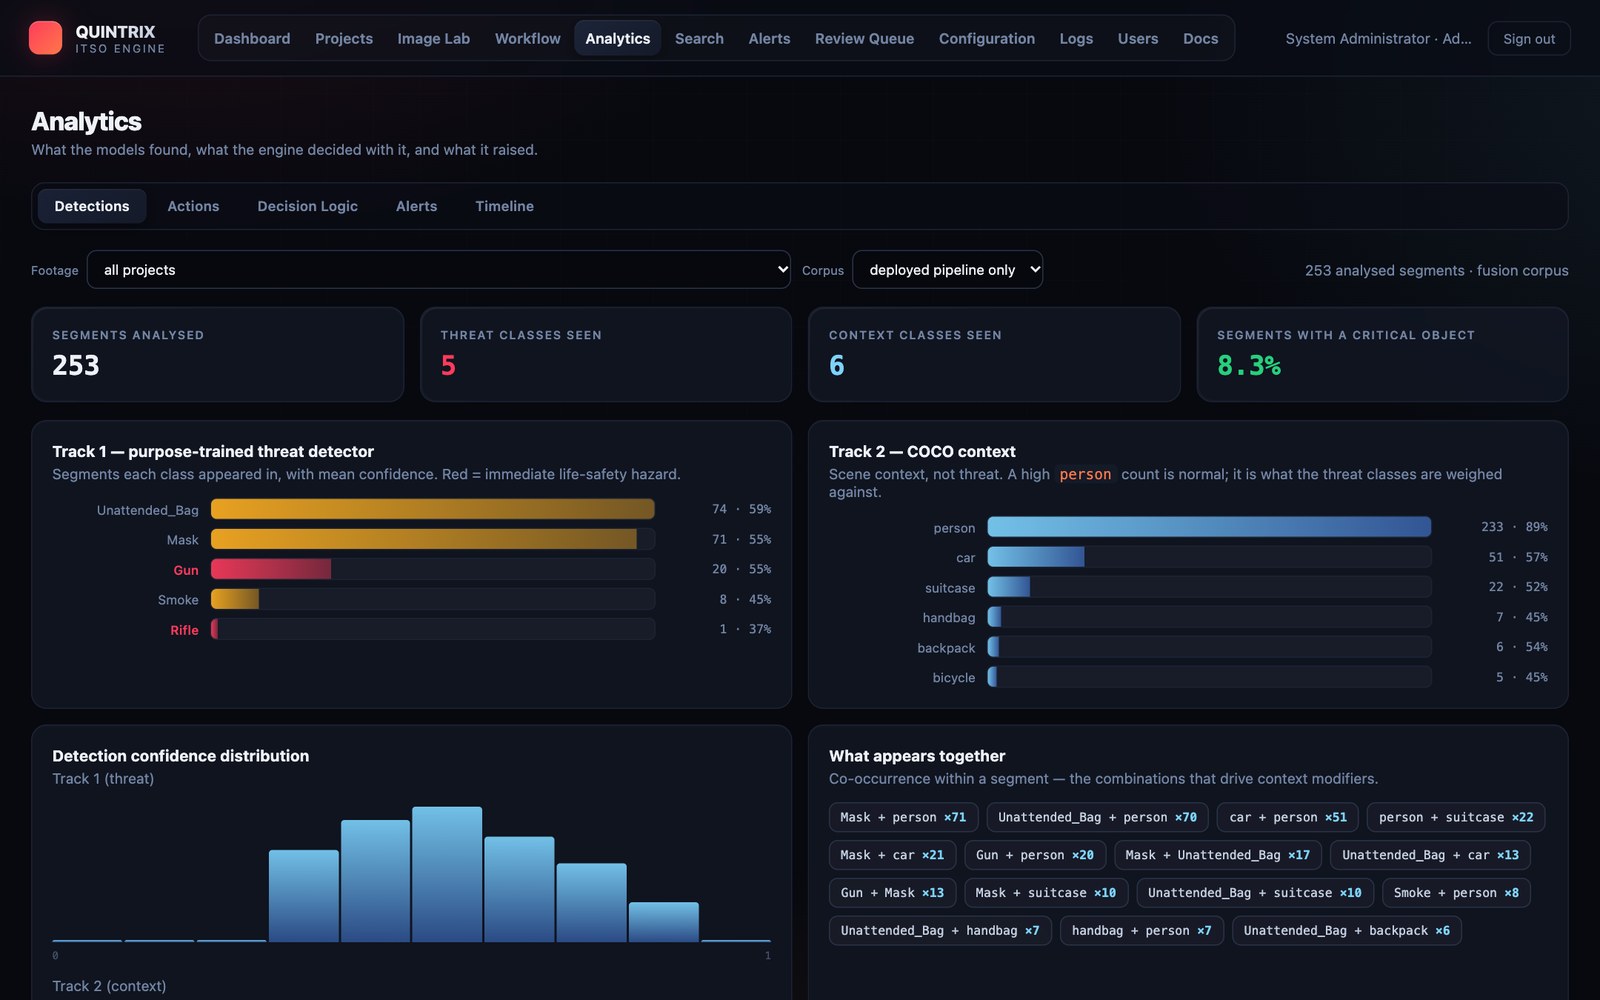Viewport: 1600px width, 1000px height.
Task: Open the Workflow section
Action: click(527, 38)
